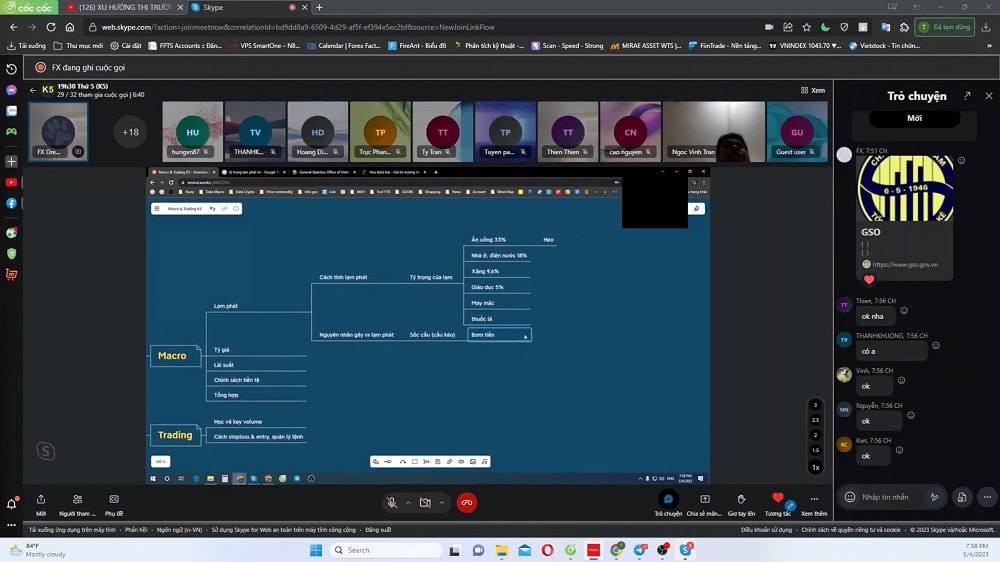Click Phản hồi feedback link
This screenshot has height=562, width=1000.
136,529
